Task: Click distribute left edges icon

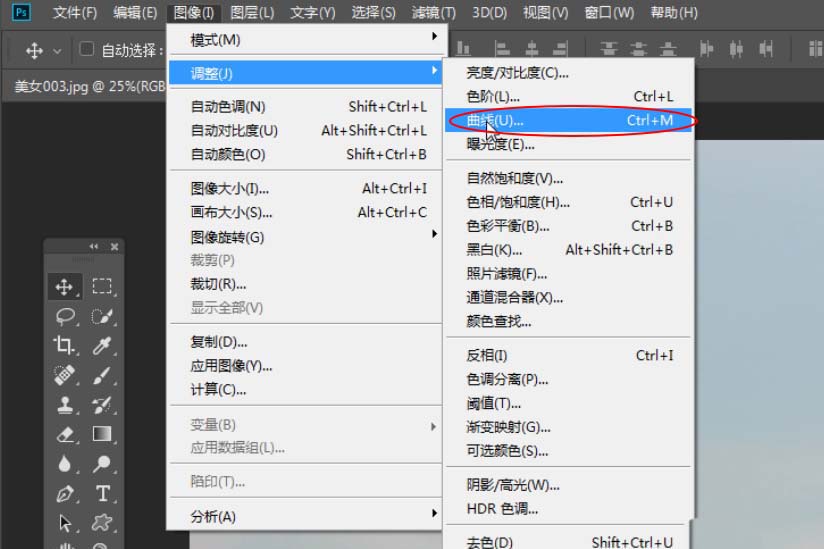Action: click(x=706, y=49)
